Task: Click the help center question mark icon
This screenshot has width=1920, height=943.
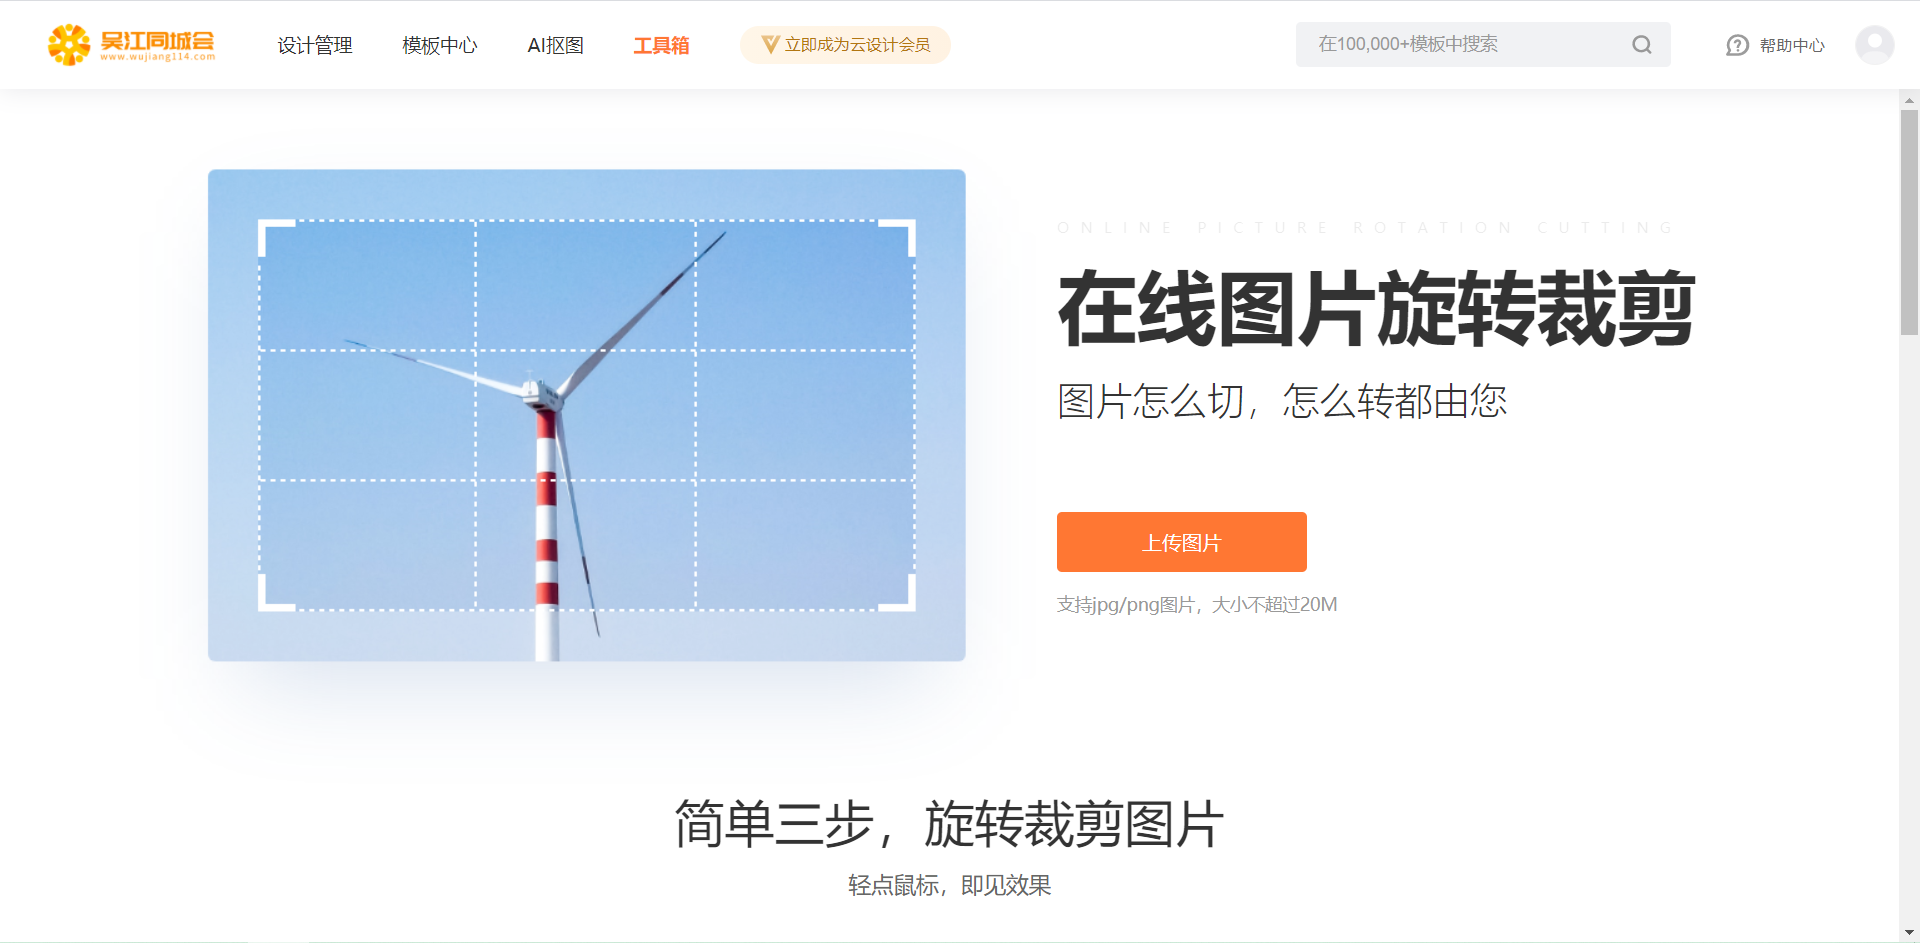Action: (1737, 45)
